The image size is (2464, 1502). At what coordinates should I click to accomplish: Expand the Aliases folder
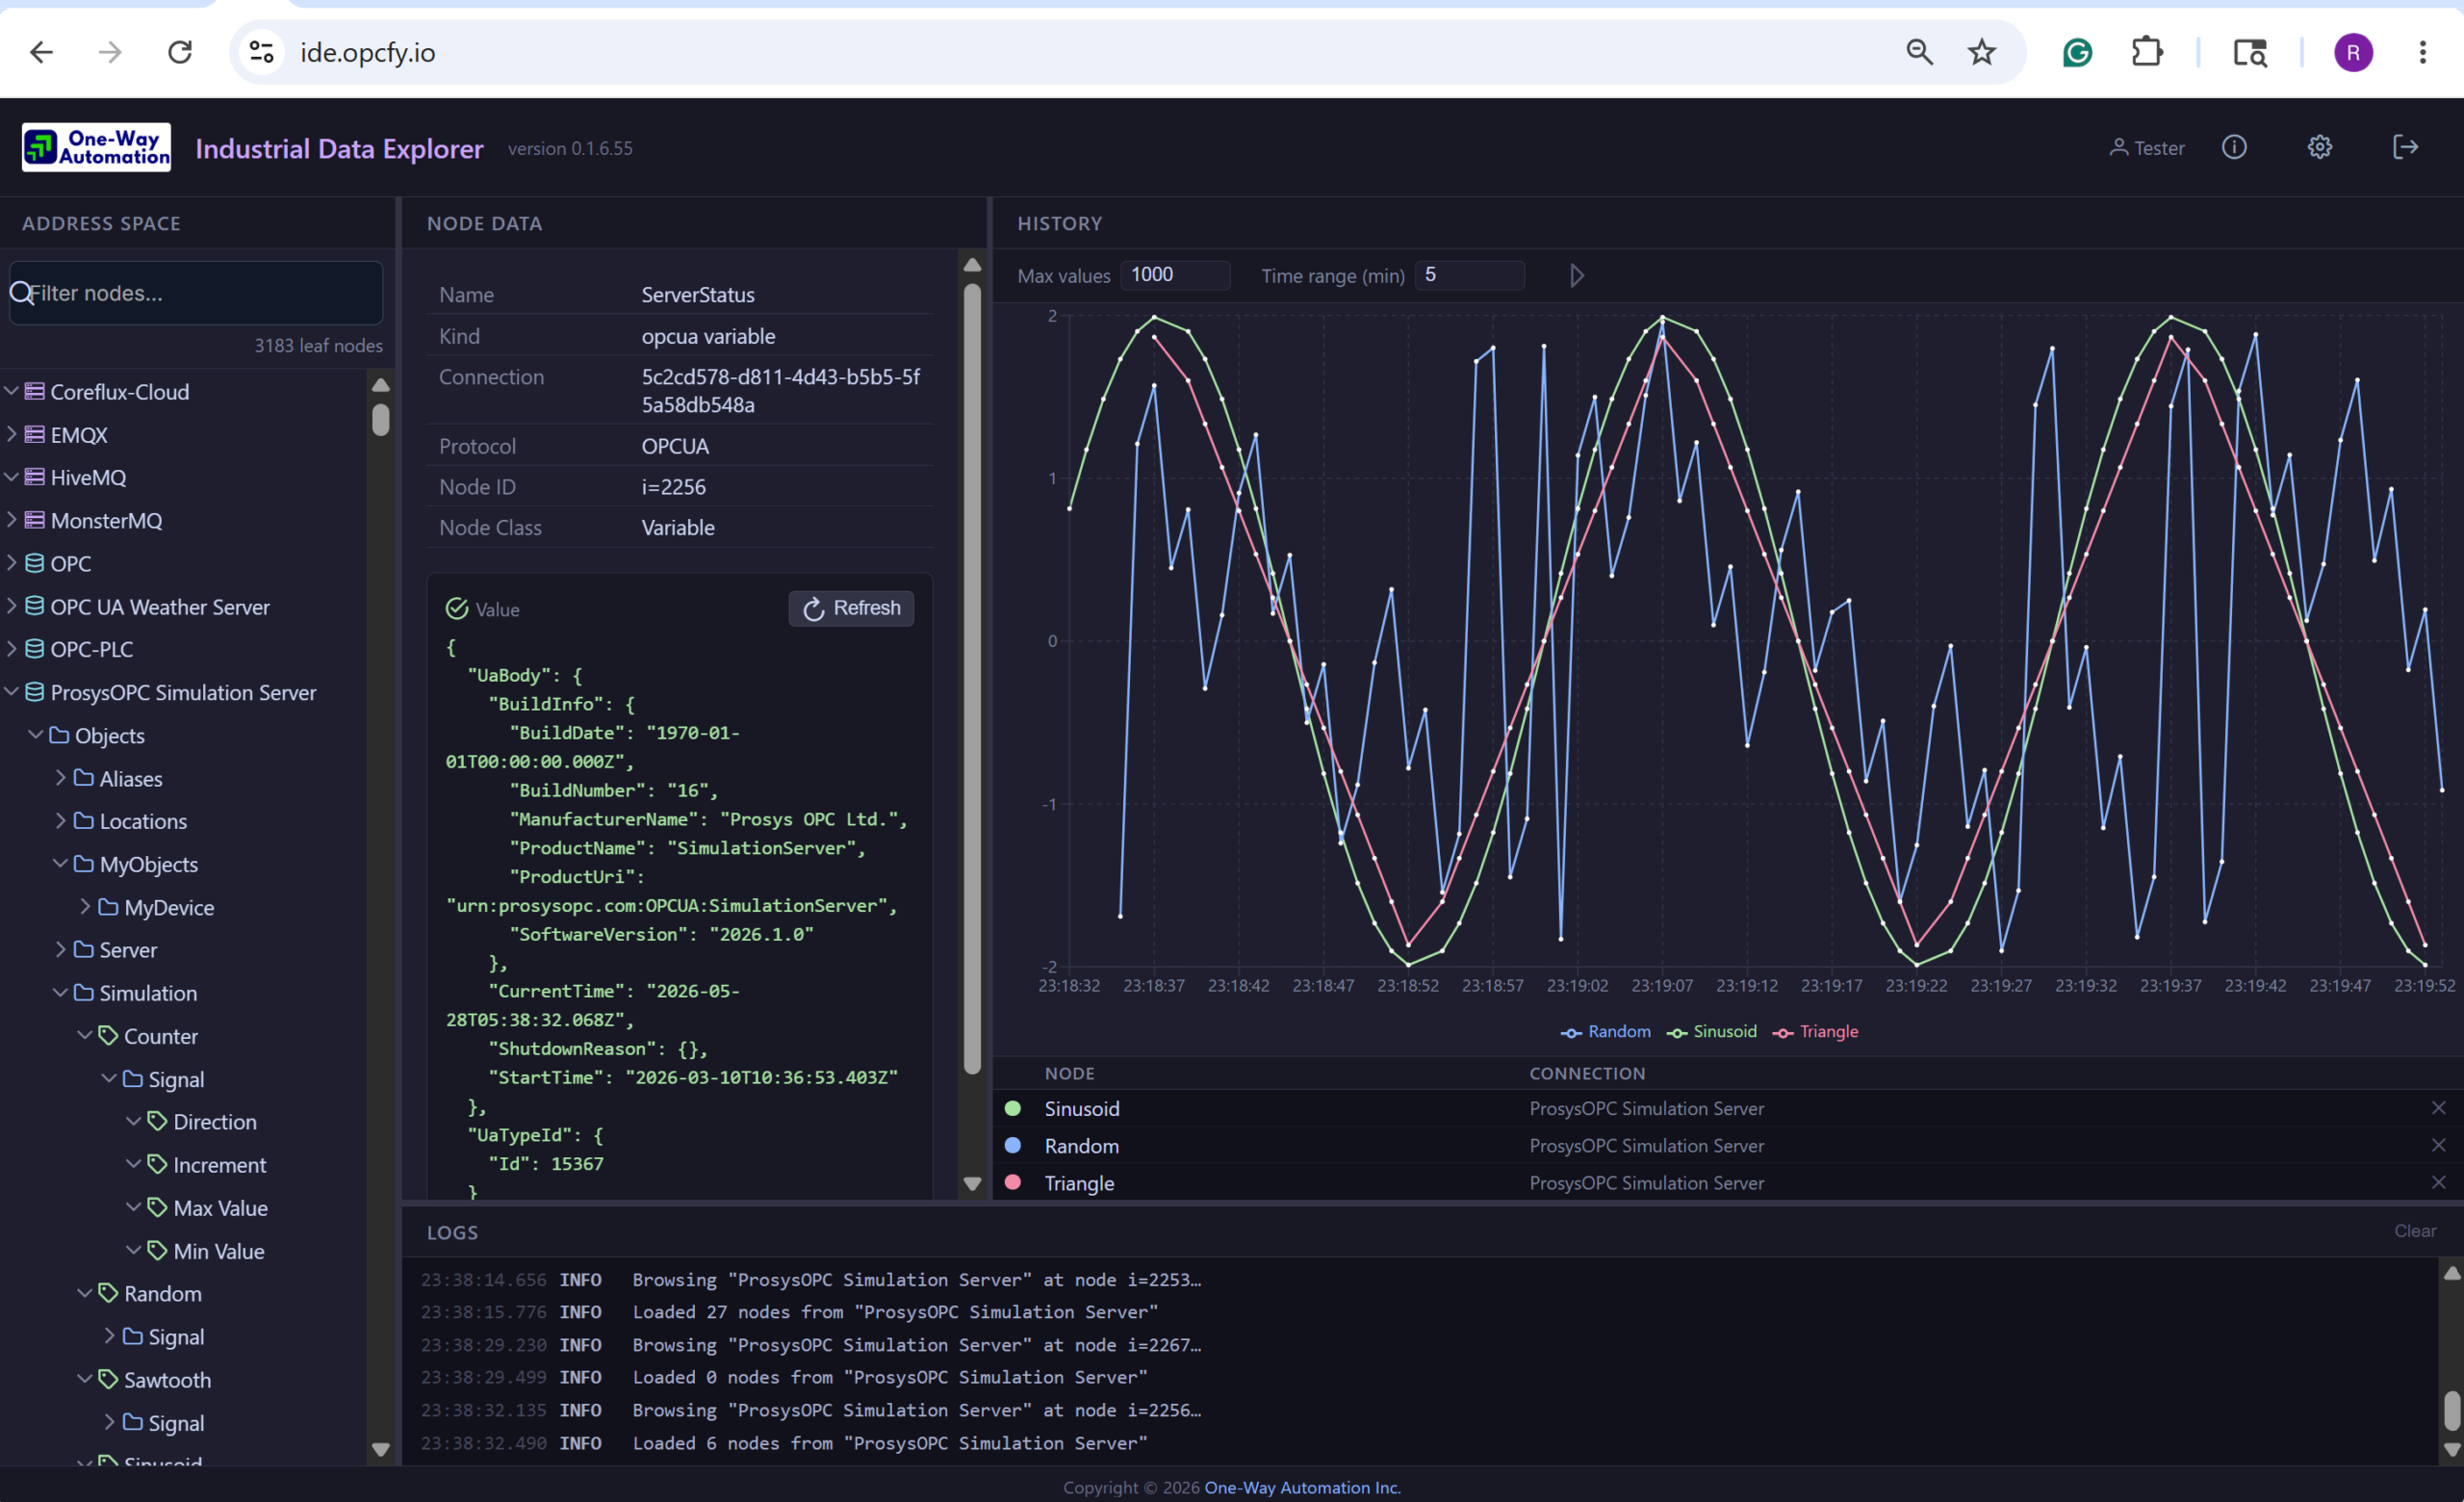point(61,778)
